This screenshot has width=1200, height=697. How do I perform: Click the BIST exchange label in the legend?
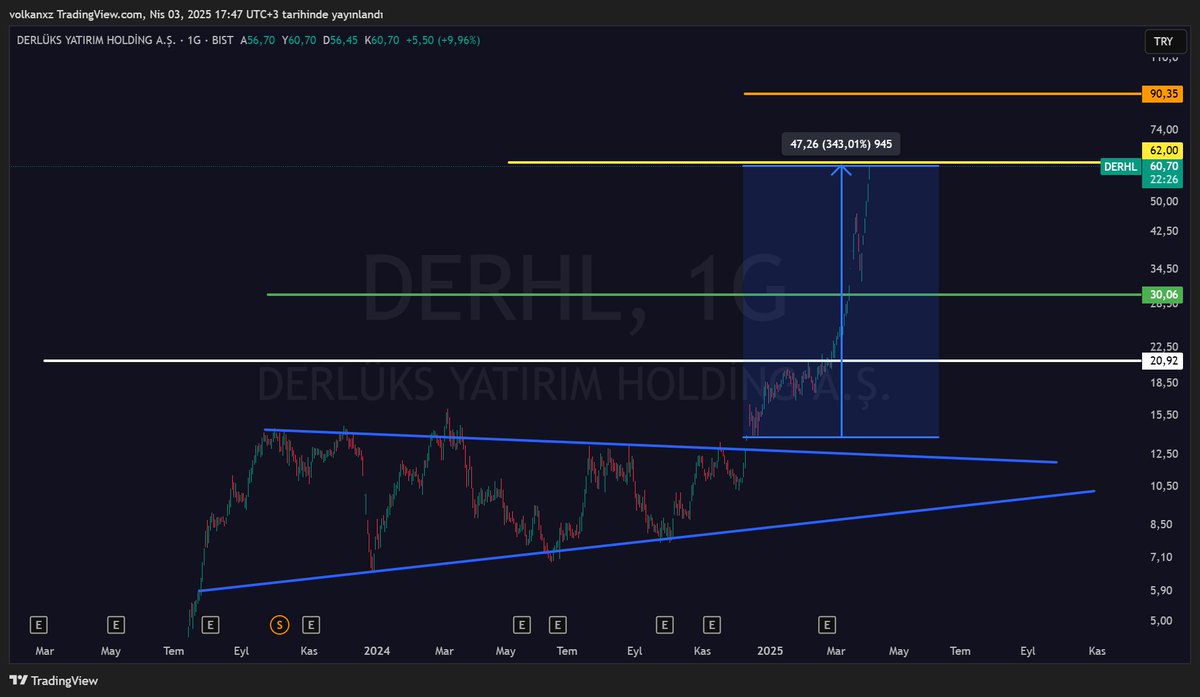[222, 41]
